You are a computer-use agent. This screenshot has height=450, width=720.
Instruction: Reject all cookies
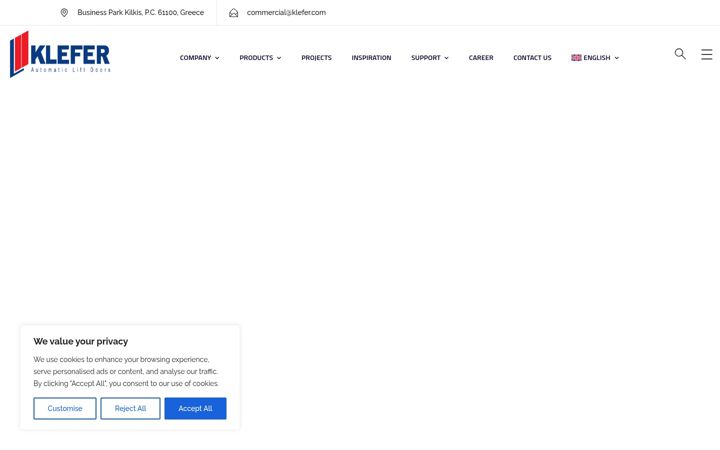coord(130,408)
